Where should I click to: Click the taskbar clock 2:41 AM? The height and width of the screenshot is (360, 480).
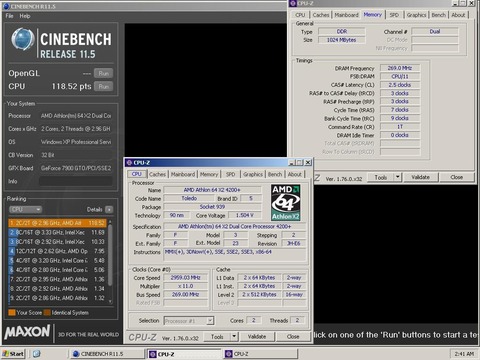pyautogui.click(x=464, y=354)
